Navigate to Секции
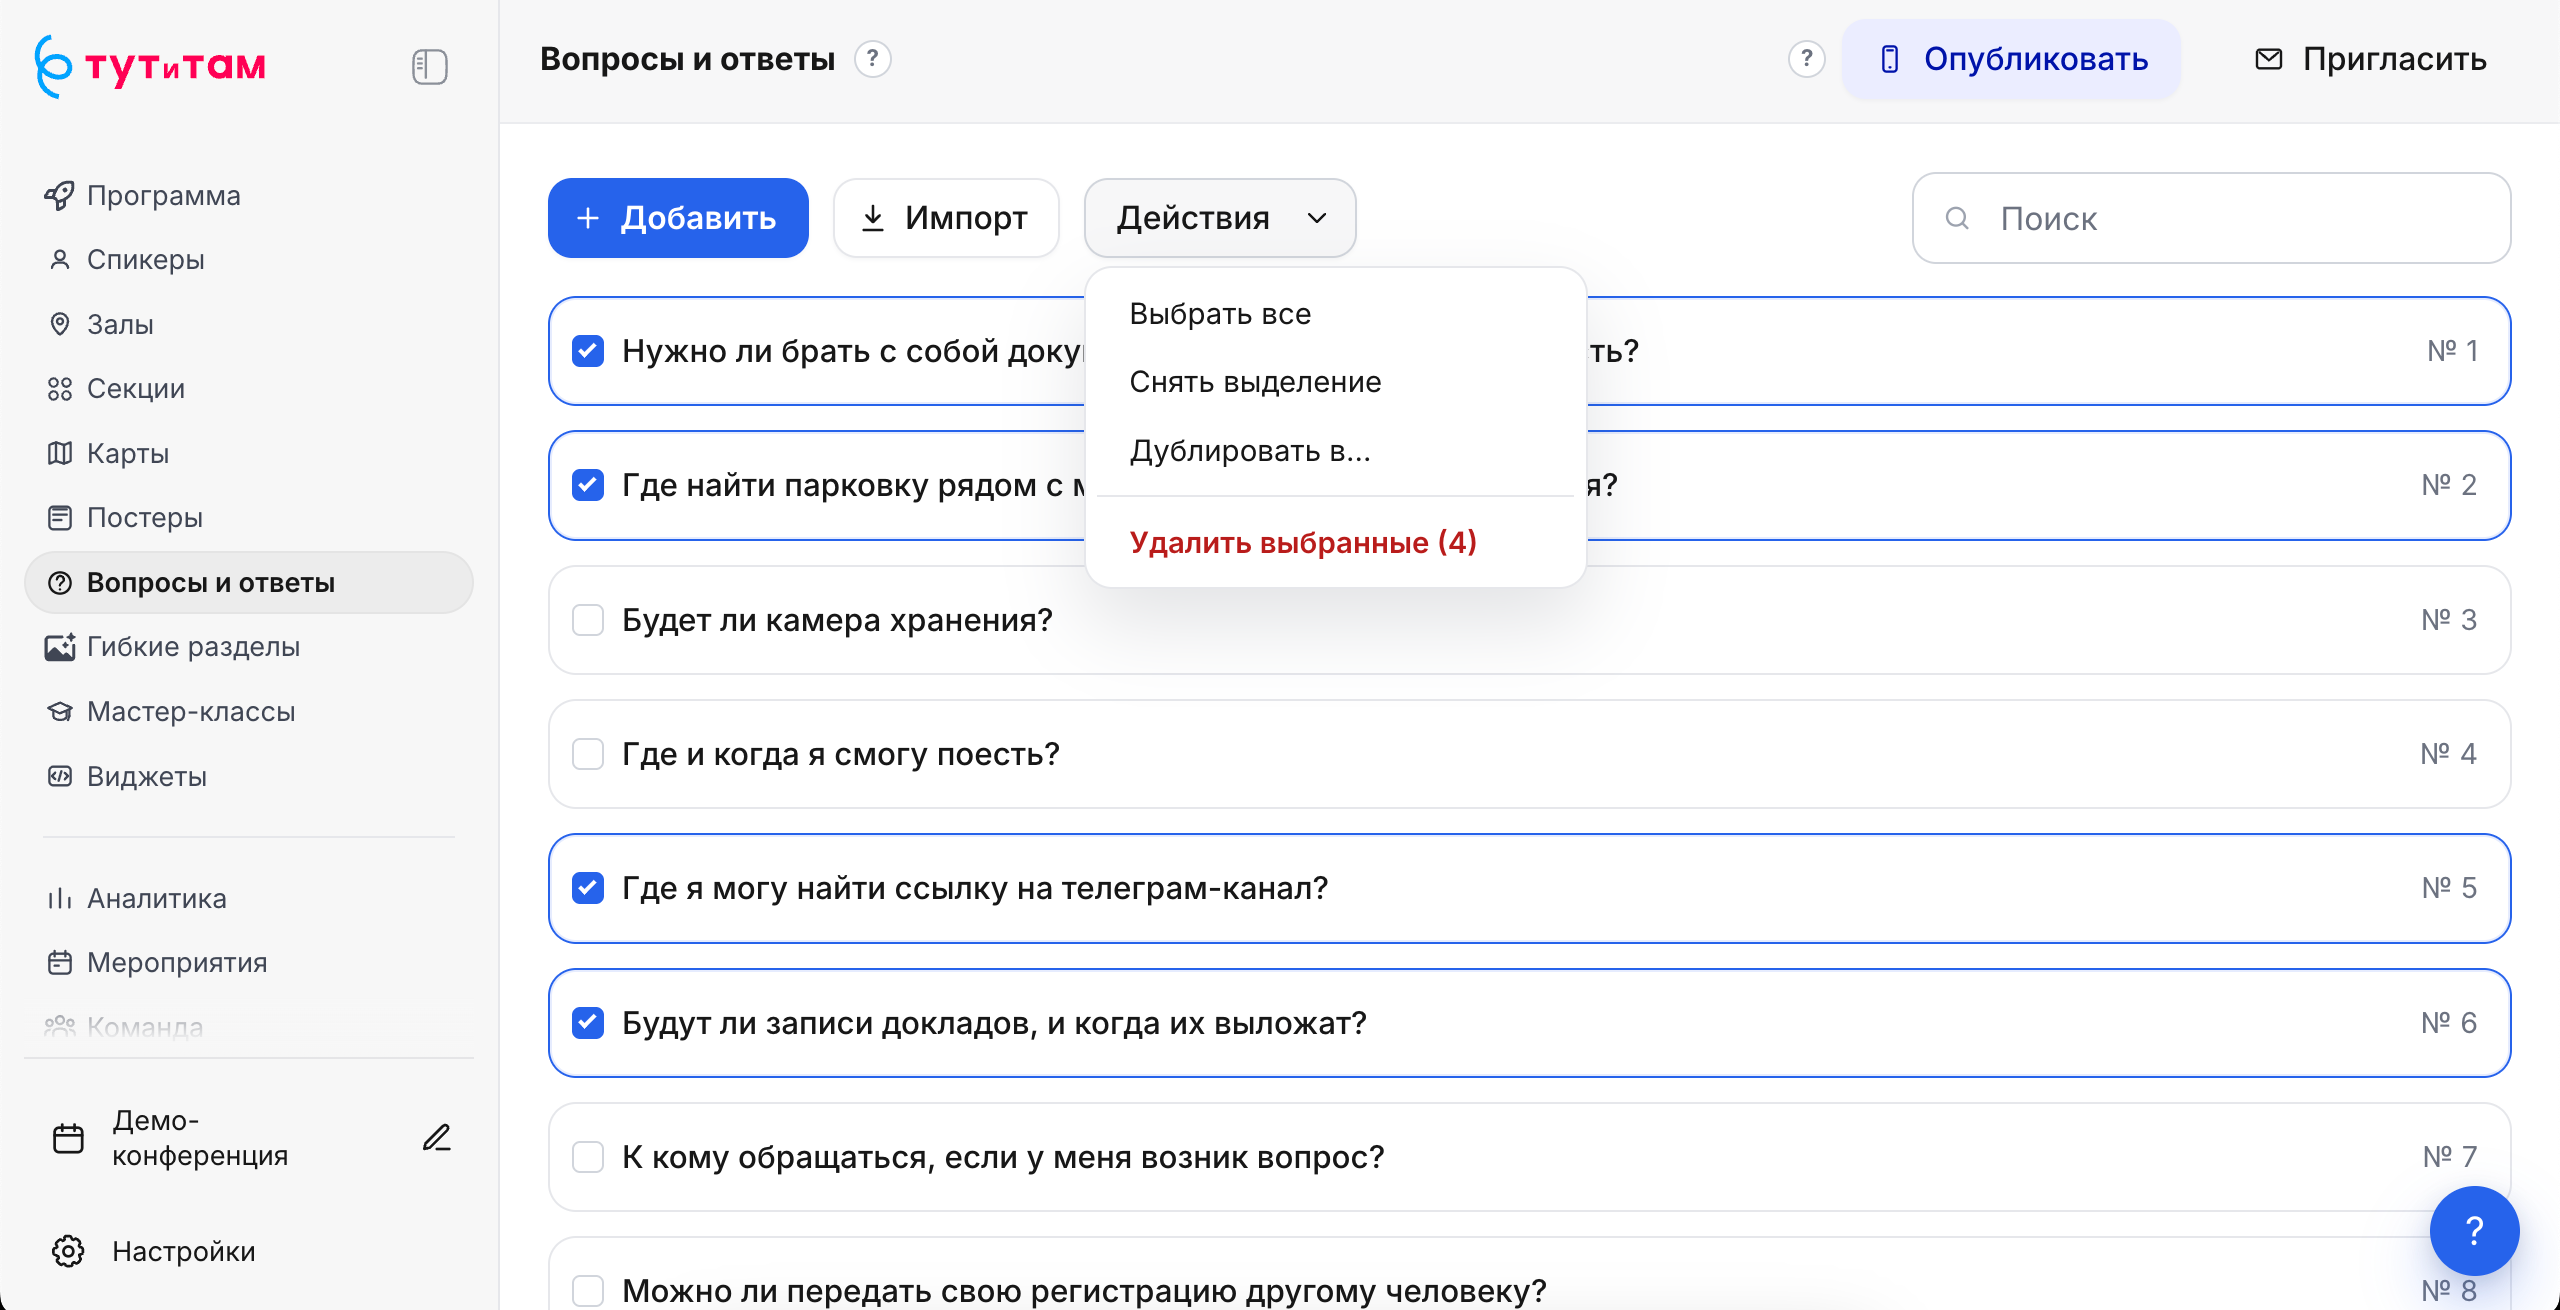Viewport: 2560px width, 1310px height. [248, 389]
